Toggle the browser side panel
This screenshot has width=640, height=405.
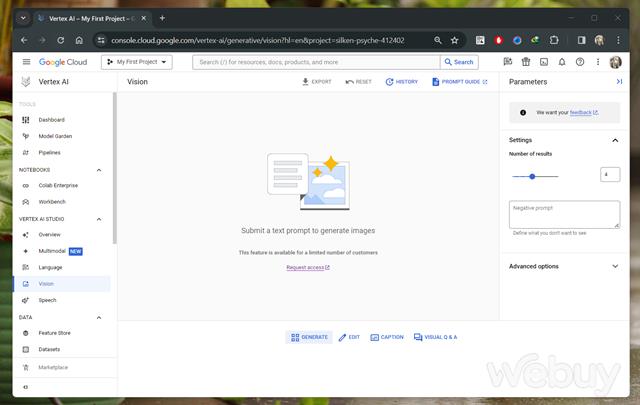581,40
